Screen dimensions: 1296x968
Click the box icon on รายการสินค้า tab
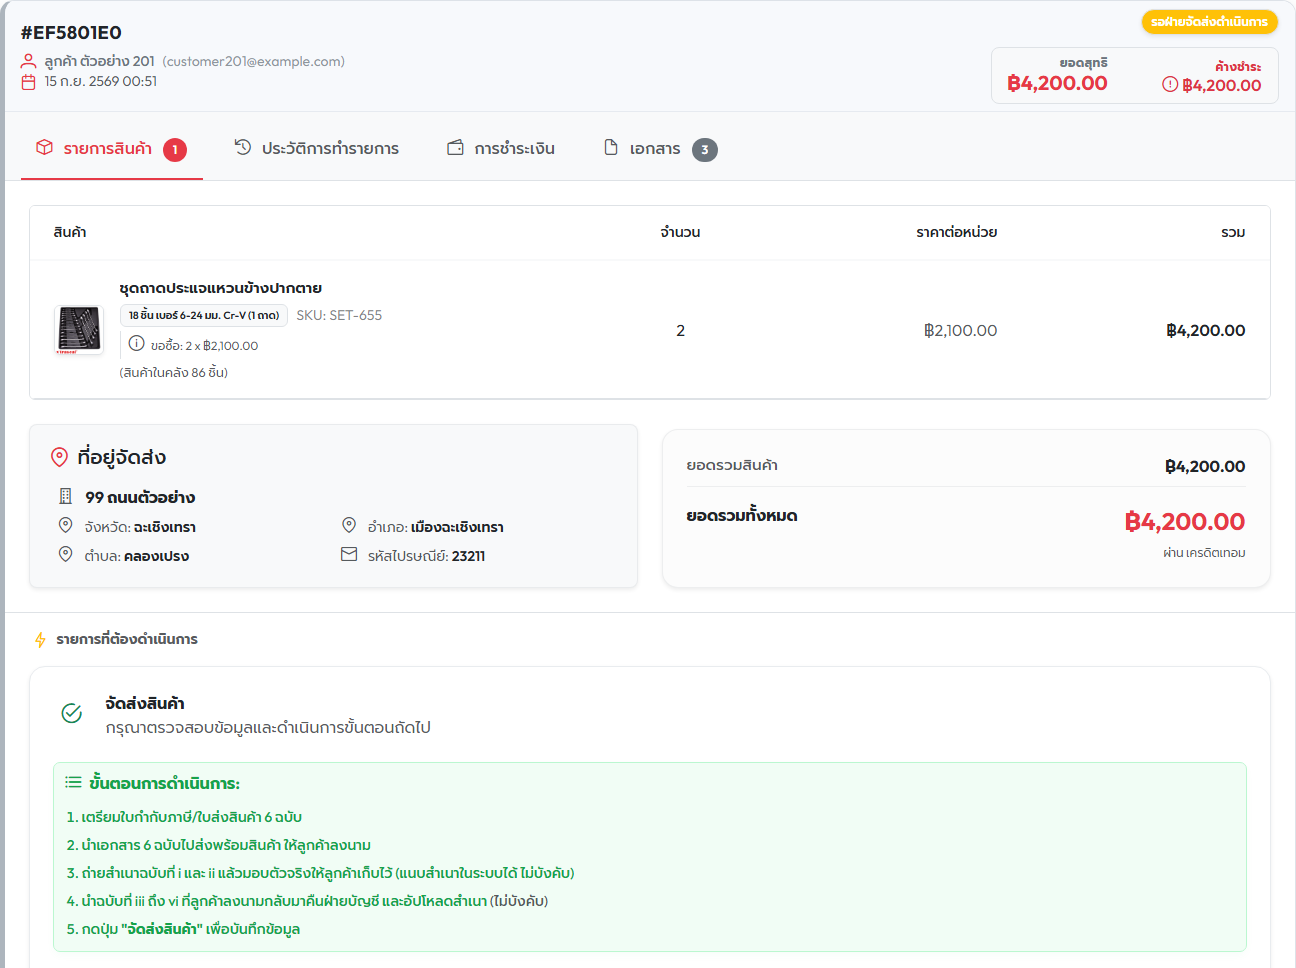(x=45, y=148)
